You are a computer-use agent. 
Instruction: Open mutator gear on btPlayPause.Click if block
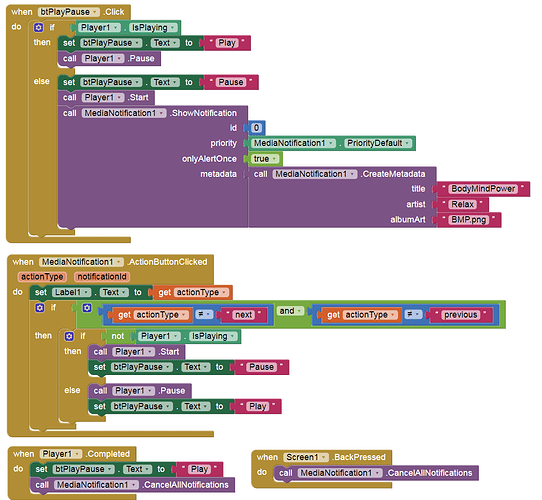(x=38, y=27)
